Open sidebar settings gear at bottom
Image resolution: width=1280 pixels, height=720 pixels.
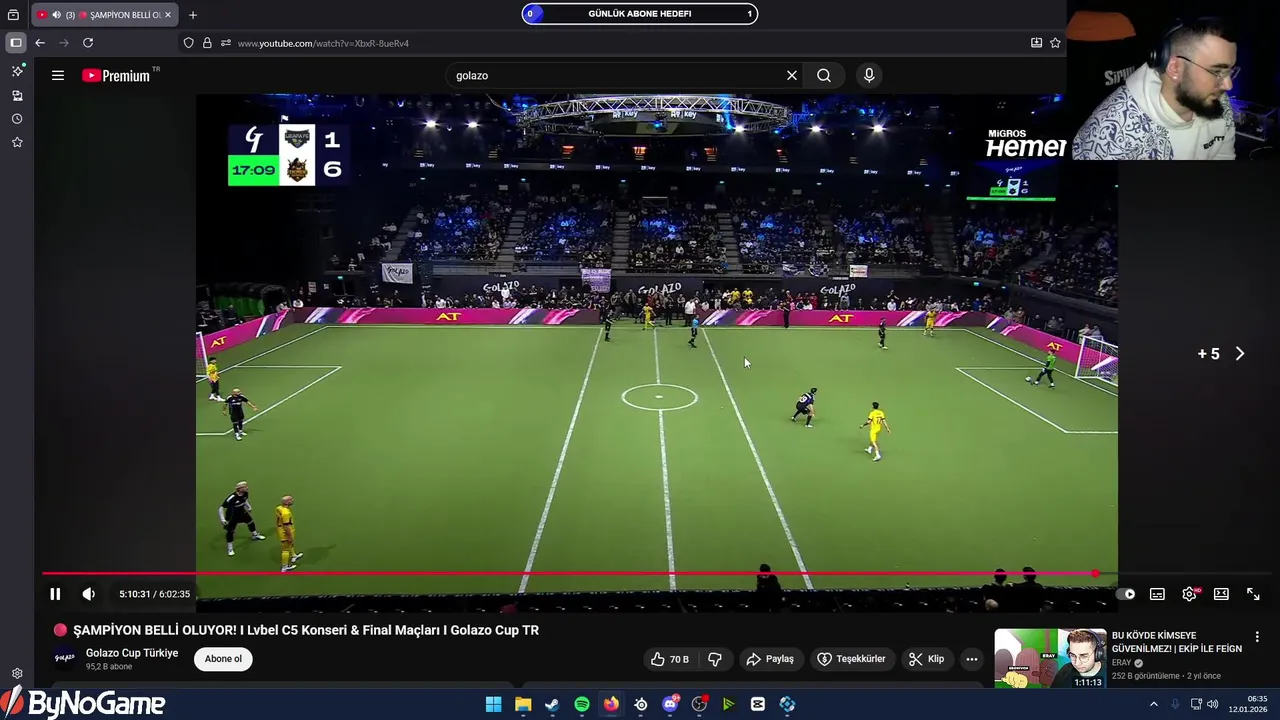click(x=17, y=674)
